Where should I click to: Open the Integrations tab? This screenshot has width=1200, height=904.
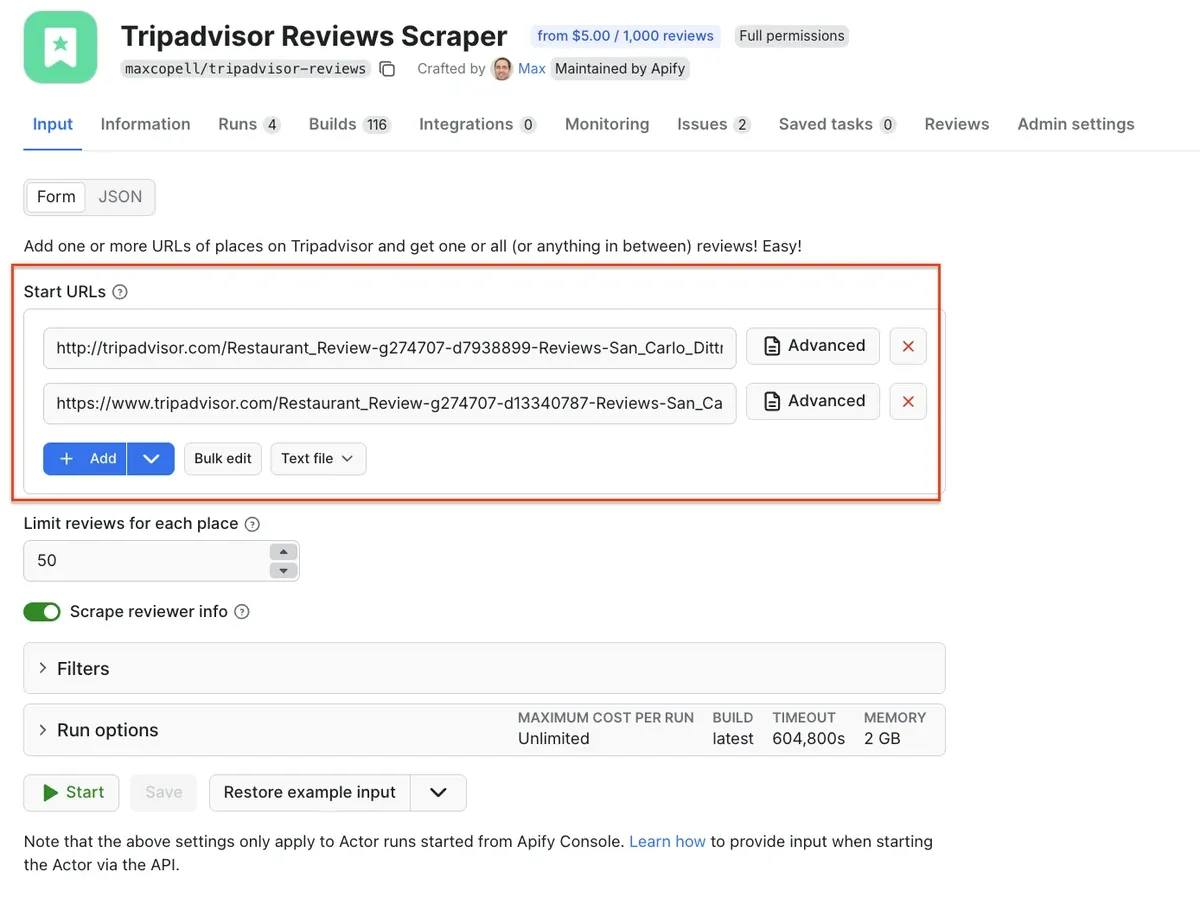tap(478, 124)
